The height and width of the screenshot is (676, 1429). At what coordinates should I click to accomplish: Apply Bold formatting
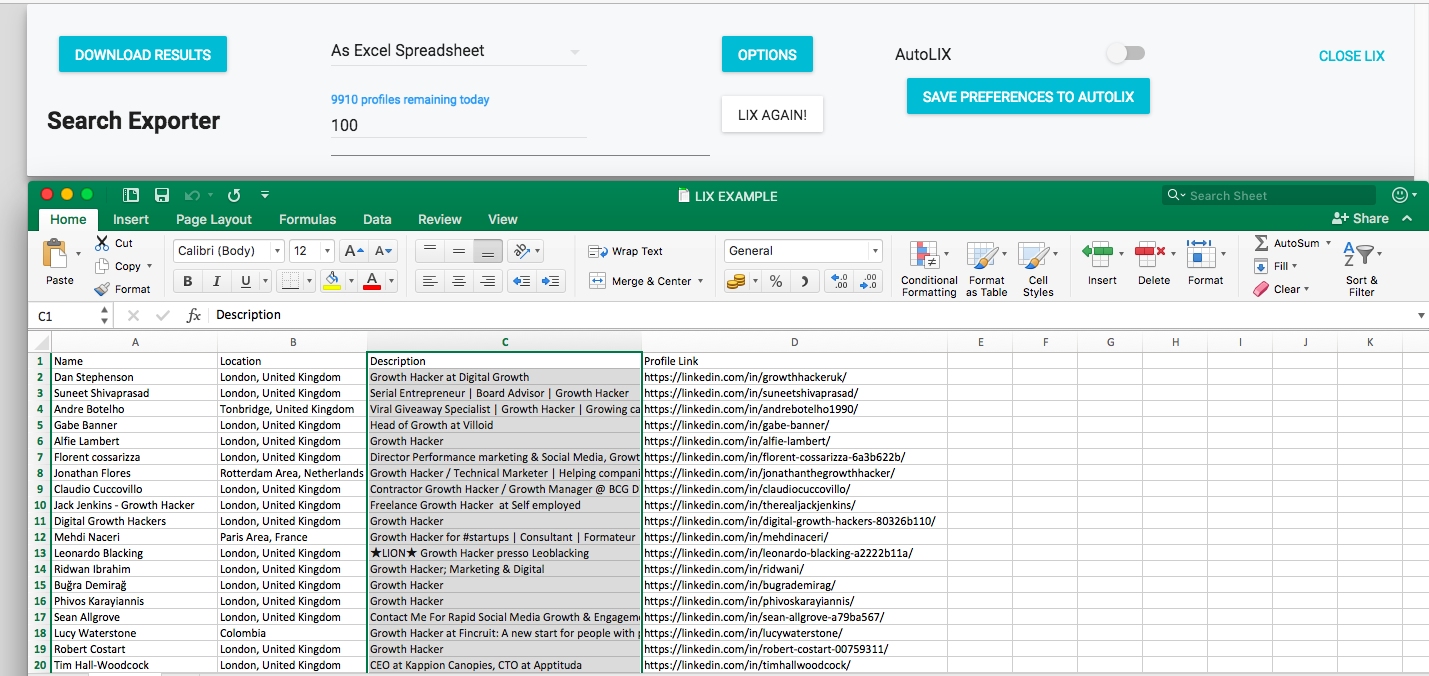point(187,282)
